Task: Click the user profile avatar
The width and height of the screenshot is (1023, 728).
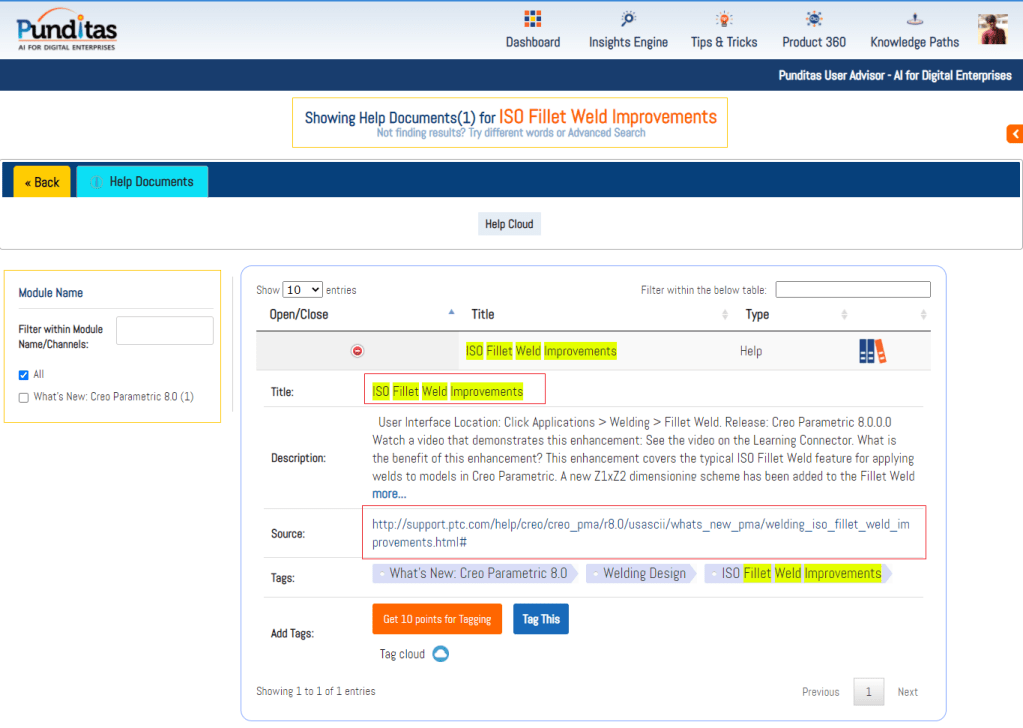Action: pos(992,29)
